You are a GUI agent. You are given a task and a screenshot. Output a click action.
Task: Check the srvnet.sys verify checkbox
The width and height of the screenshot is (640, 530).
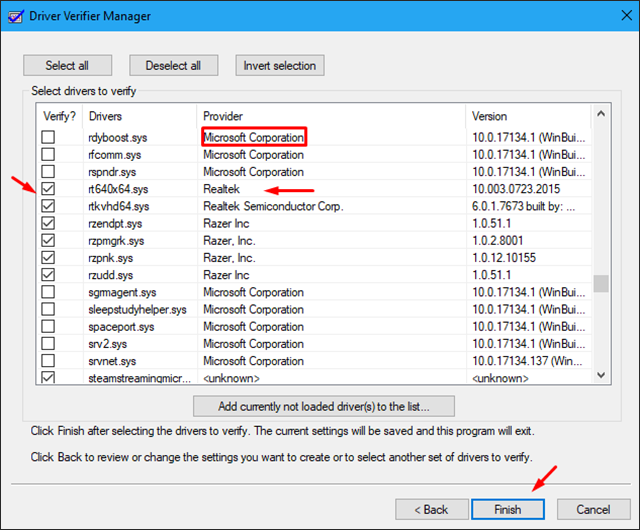click(48, 361)
